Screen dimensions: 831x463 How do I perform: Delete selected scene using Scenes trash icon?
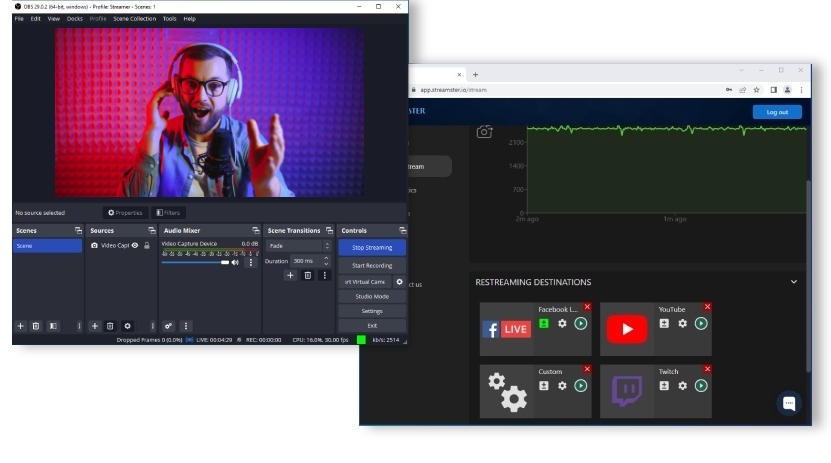[x=36, y=326]
